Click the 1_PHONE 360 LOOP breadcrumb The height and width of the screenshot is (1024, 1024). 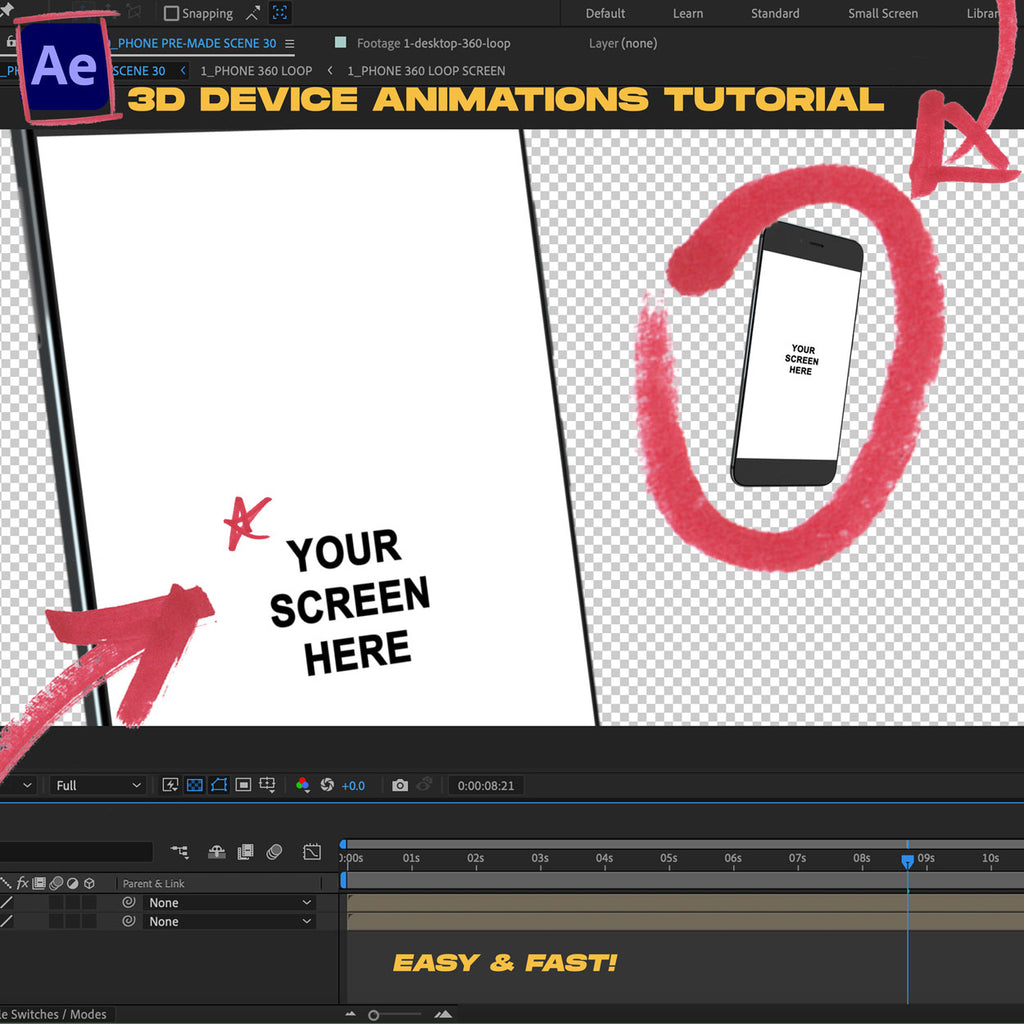[x=256, y=71]
